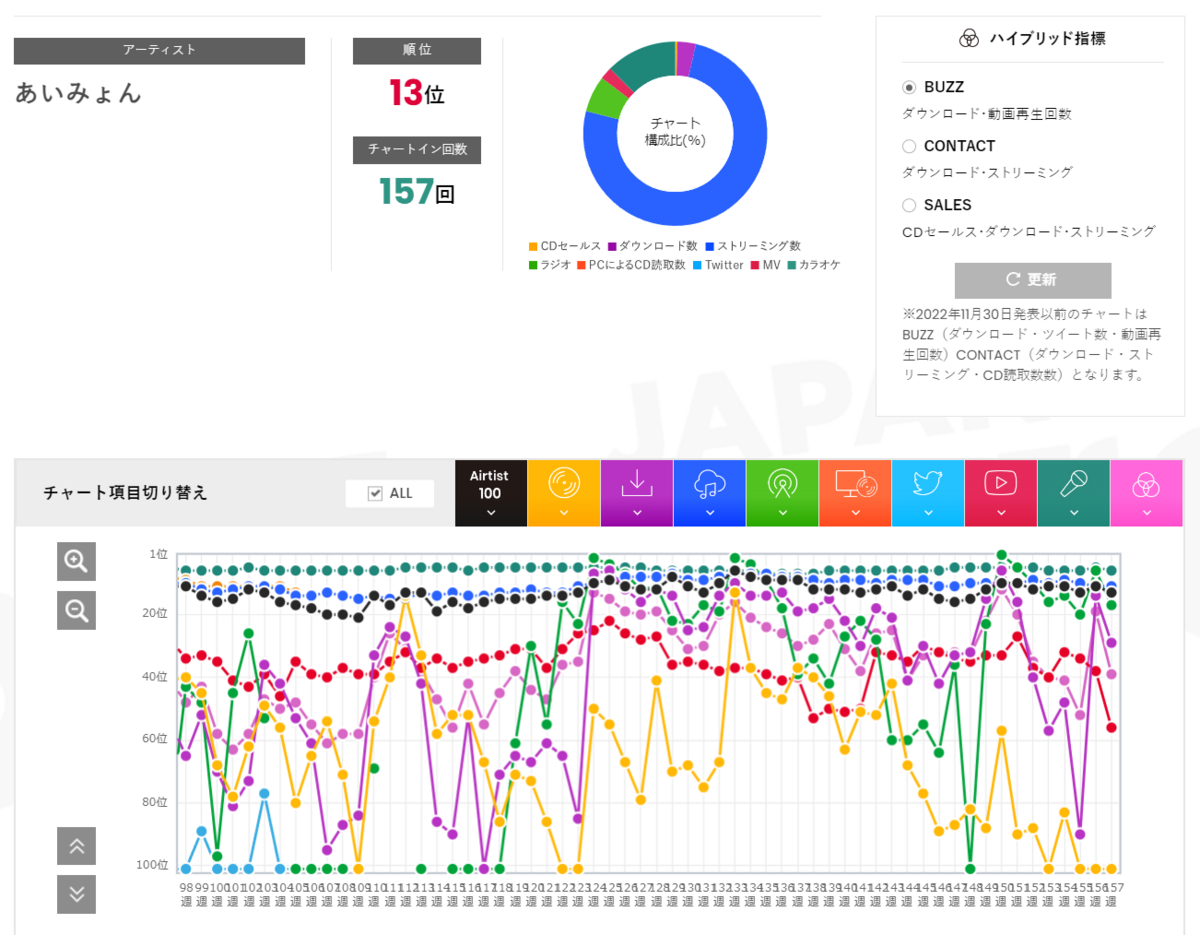Click the 1位 y-axis label
Screen dimensions: 1200x935
tap(158, 554)
